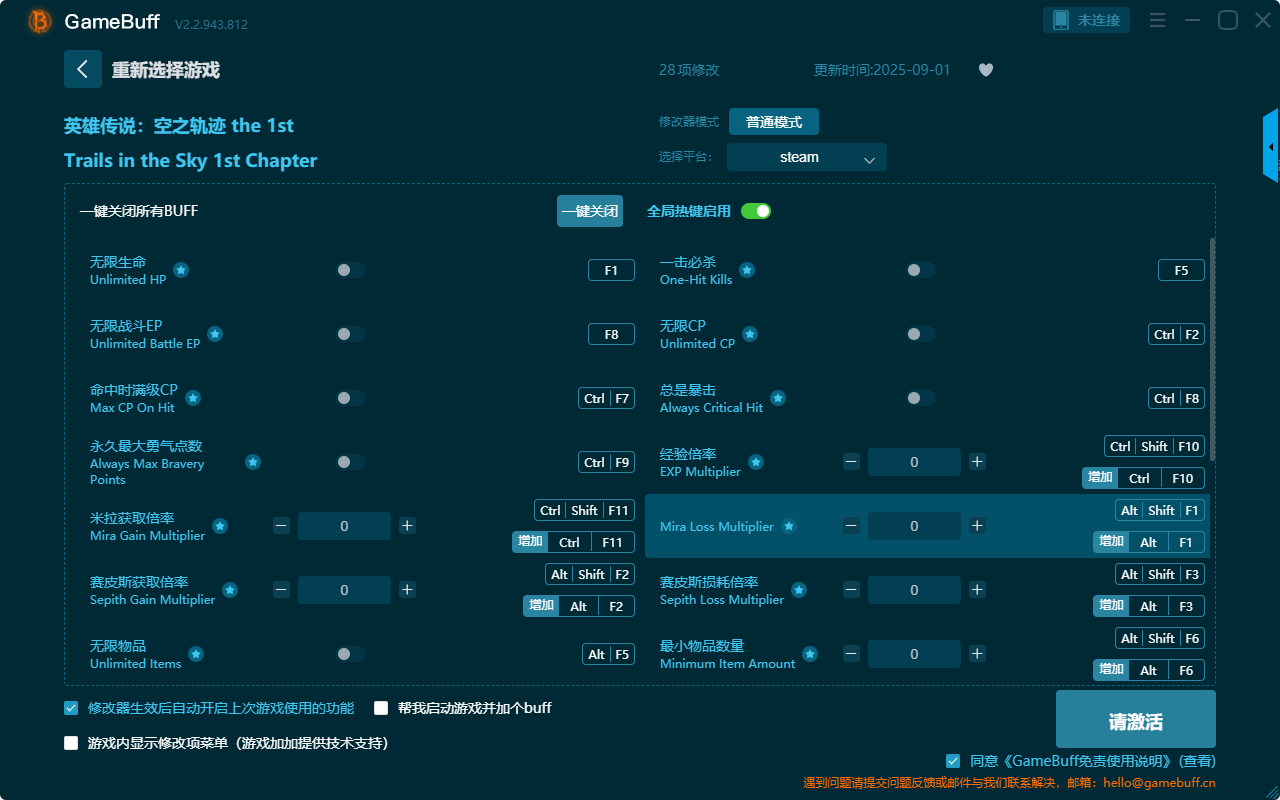The height and width of the screenshot is (800, 1280).
Task: Click star icon next to Mira Loss Multiplier
Action: coord(789,526)
